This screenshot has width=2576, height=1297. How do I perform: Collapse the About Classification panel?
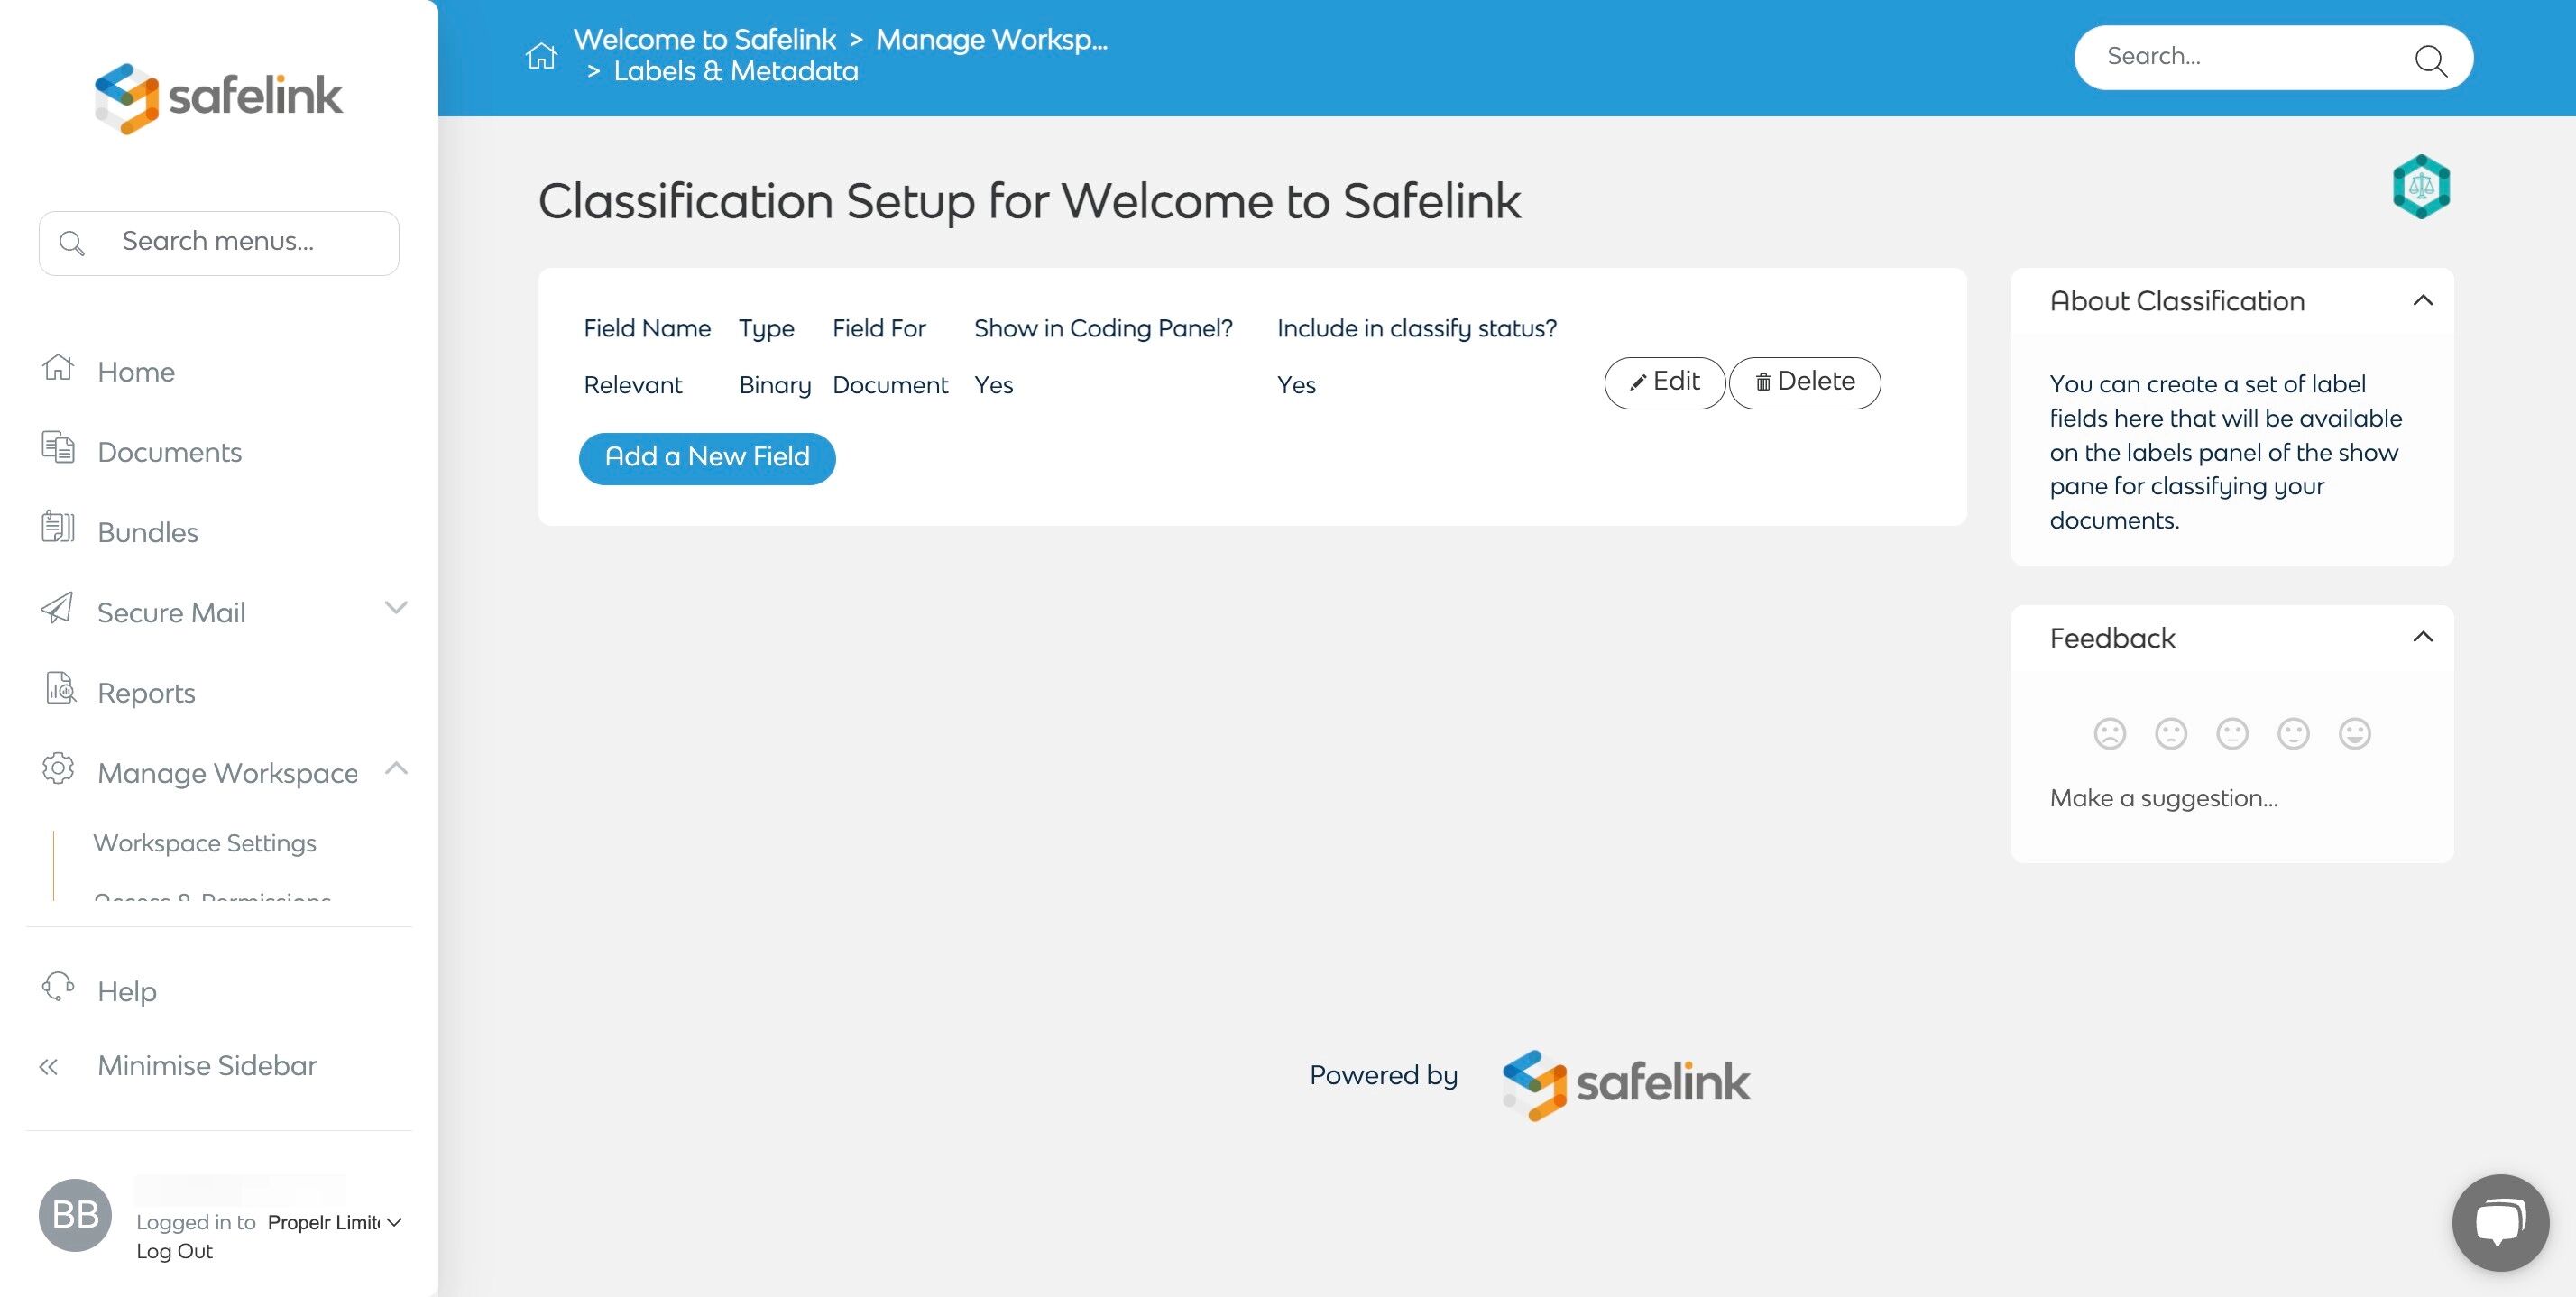2422,301
